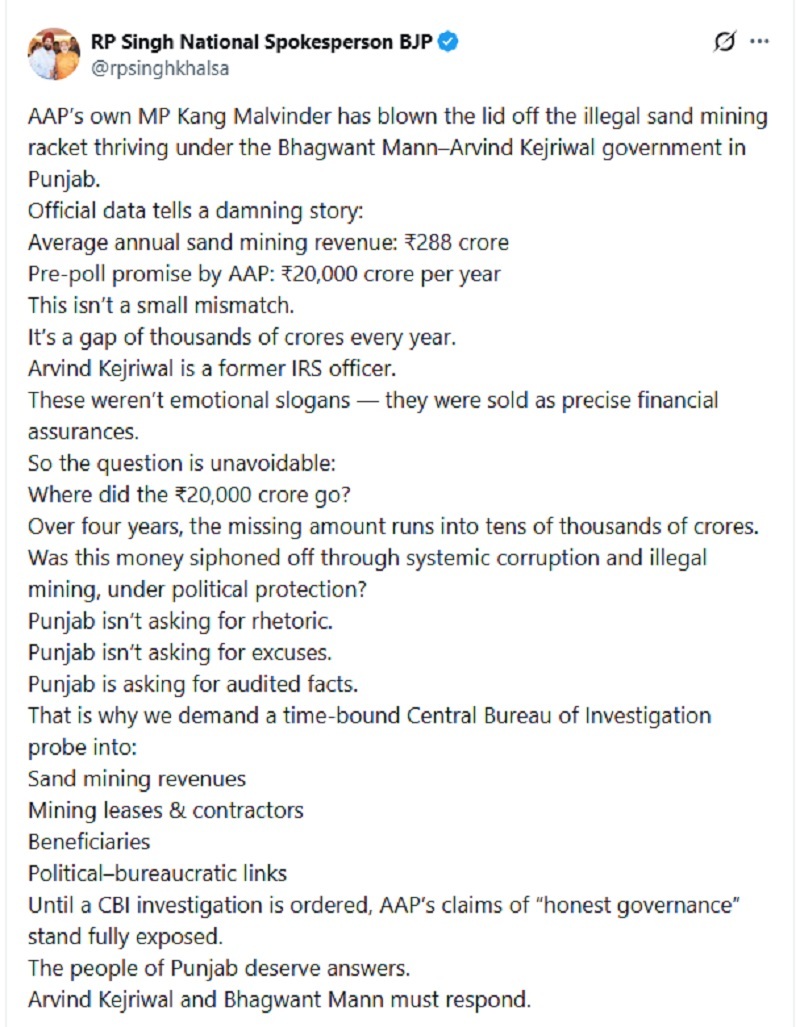
Task: Click the "Sand mining revenues" line
Action: (137, 778)
